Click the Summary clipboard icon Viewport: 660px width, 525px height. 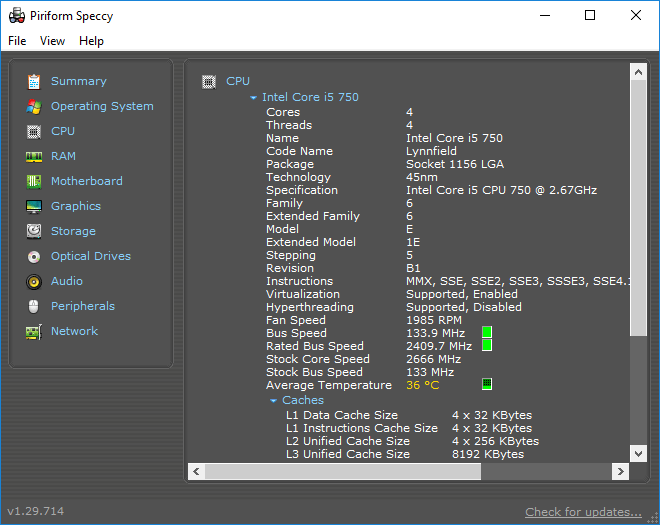[x=34, y=81]
